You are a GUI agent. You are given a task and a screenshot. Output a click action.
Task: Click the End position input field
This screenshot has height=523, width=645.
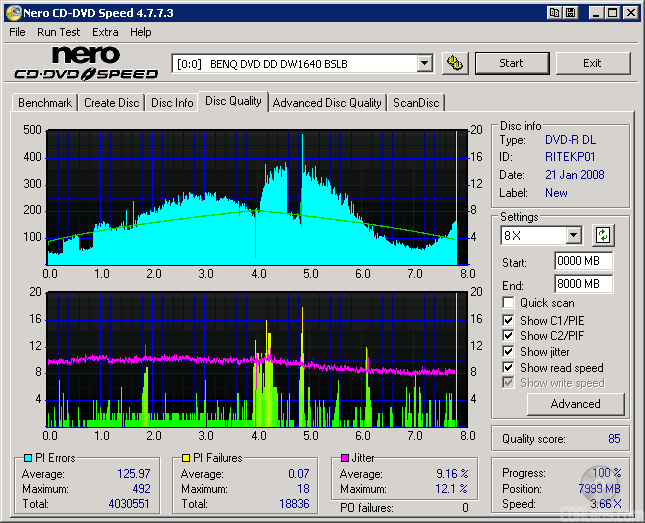pyautogui.click(x=583, y=284)
